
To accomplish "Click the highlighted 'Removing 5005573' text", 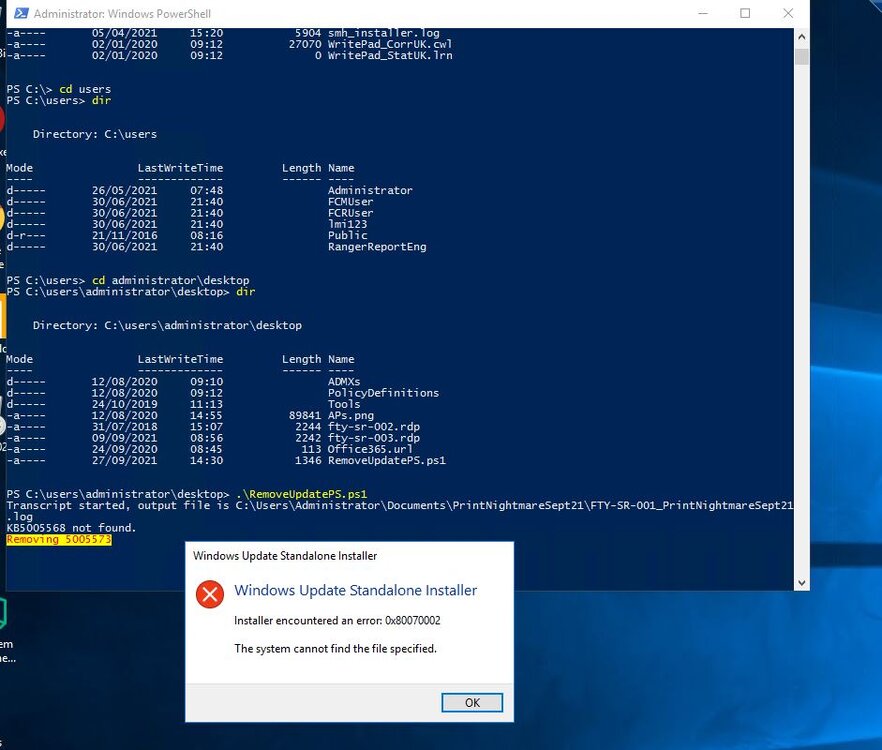I will point(59,539).
